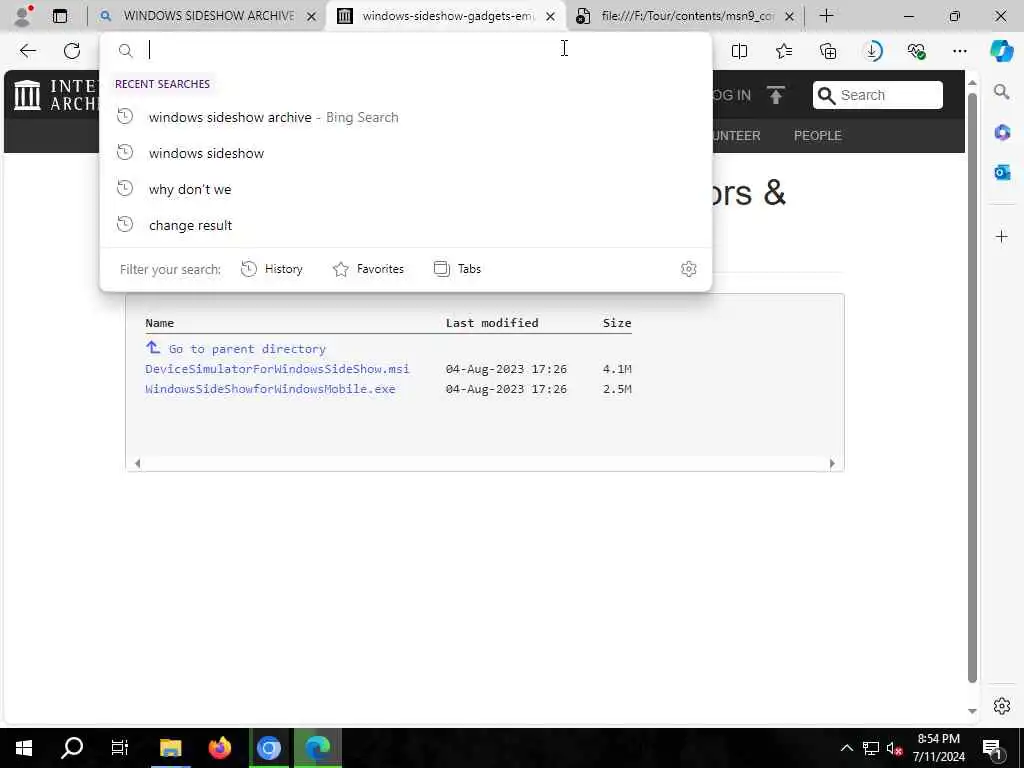
Task: Click the network tray icon
Action: point(871,748)
